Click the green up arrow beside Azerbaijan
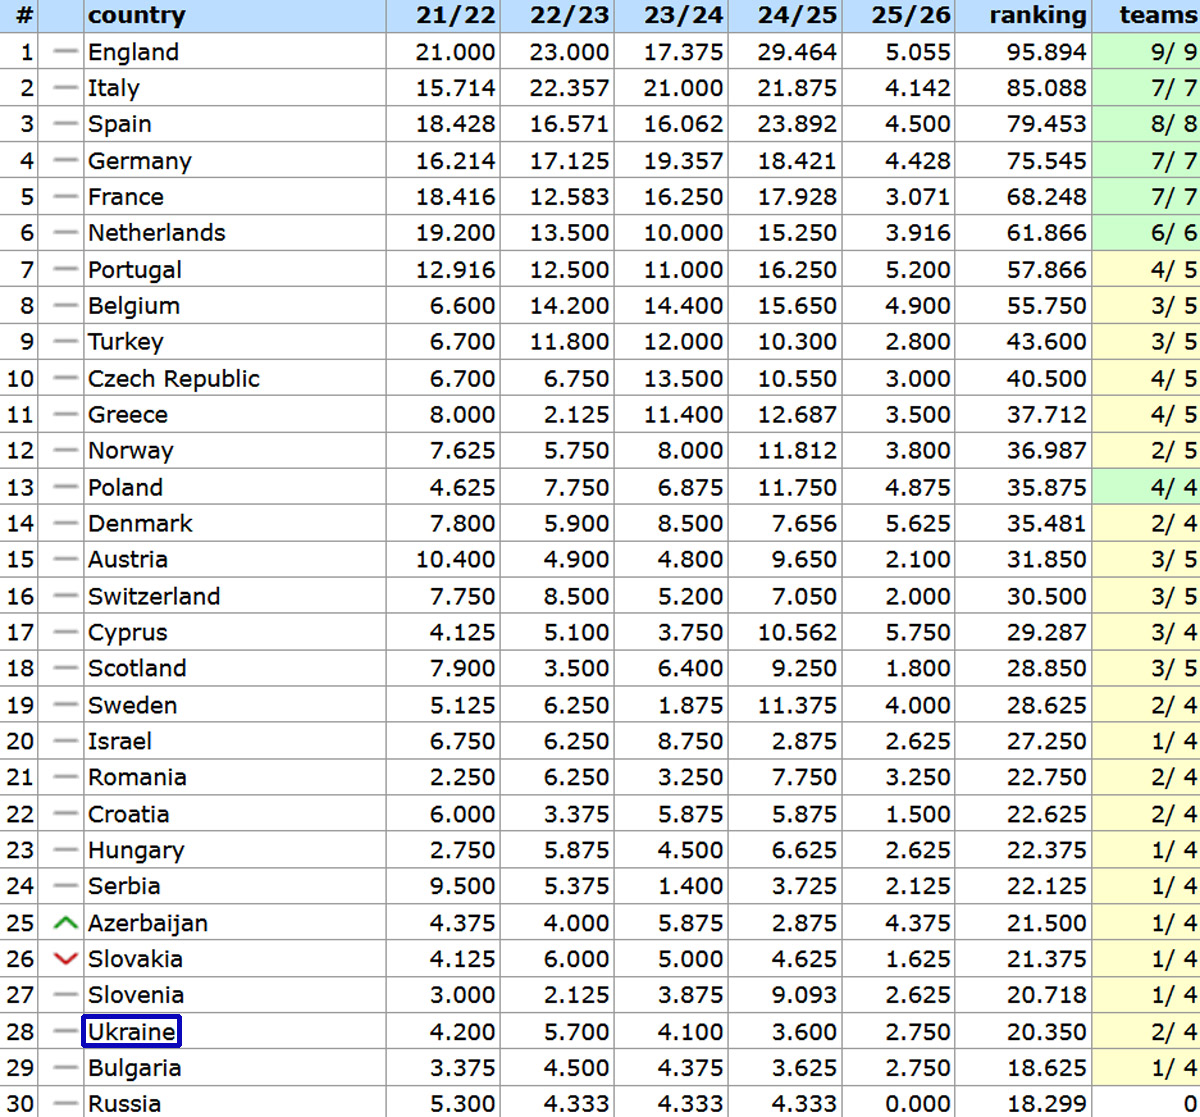 click(x=65, y=923)
